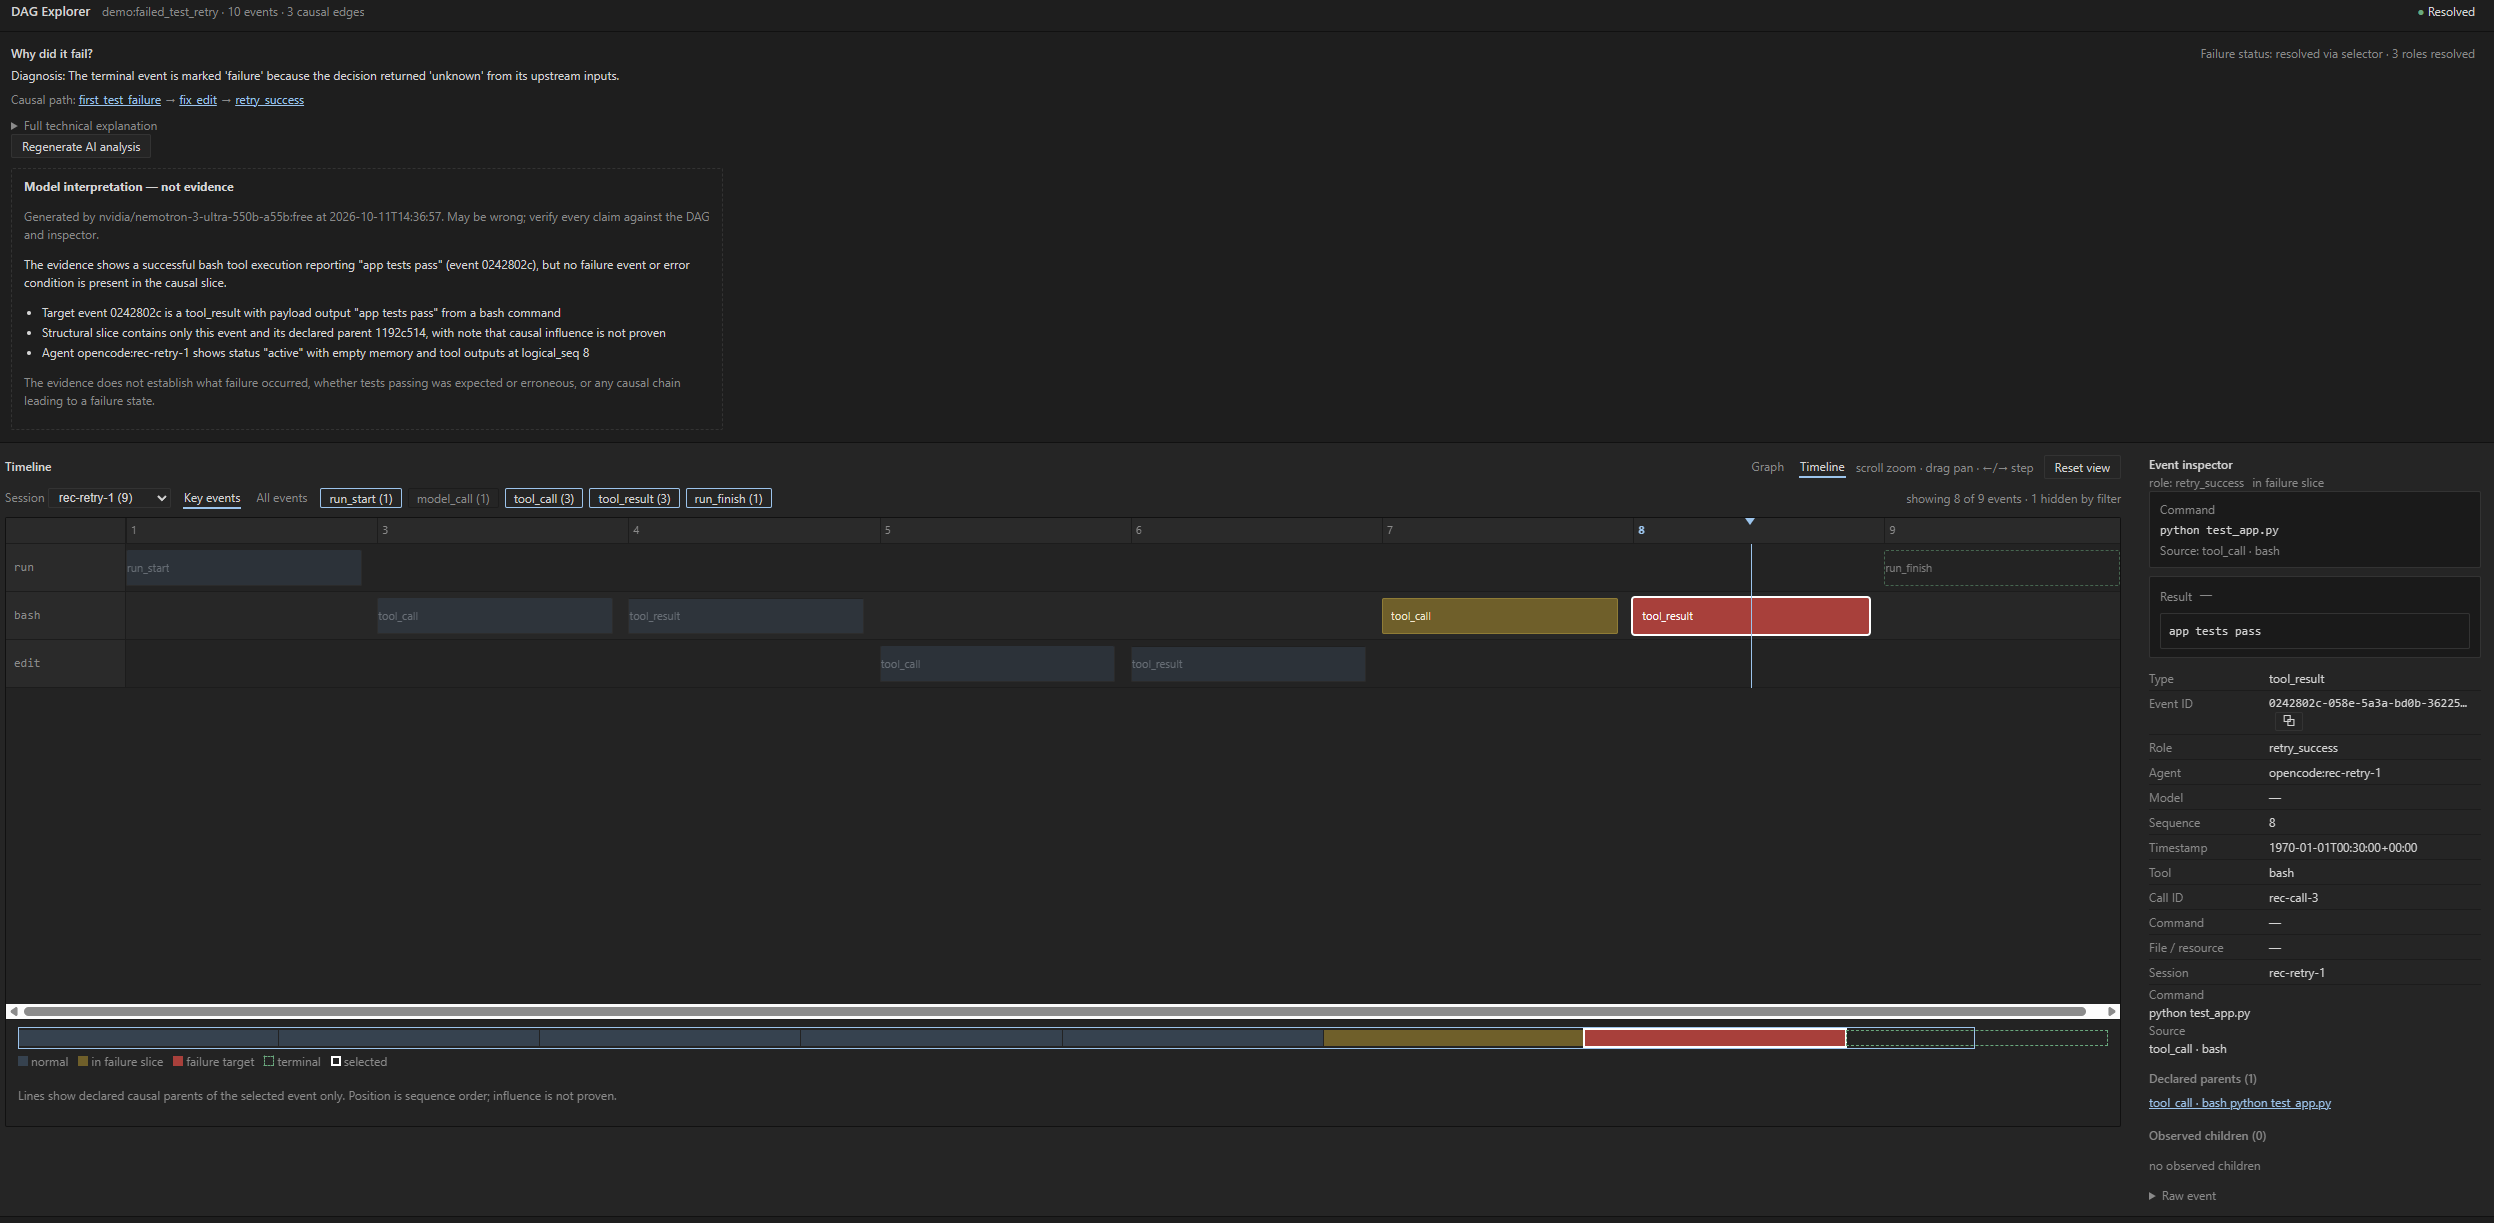Viewport: 2494px width, 1223px height.
Task: Select the Timeline view tab
Action: (1822, 467)
